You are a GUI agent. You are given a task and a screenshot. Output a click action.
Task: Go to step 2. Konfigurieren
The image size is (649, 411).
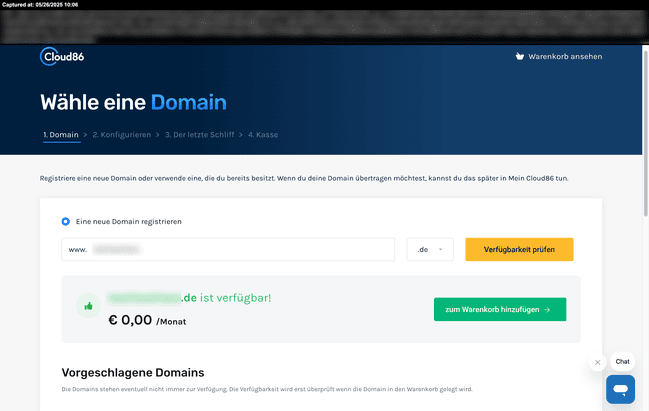tap(122, 135)
